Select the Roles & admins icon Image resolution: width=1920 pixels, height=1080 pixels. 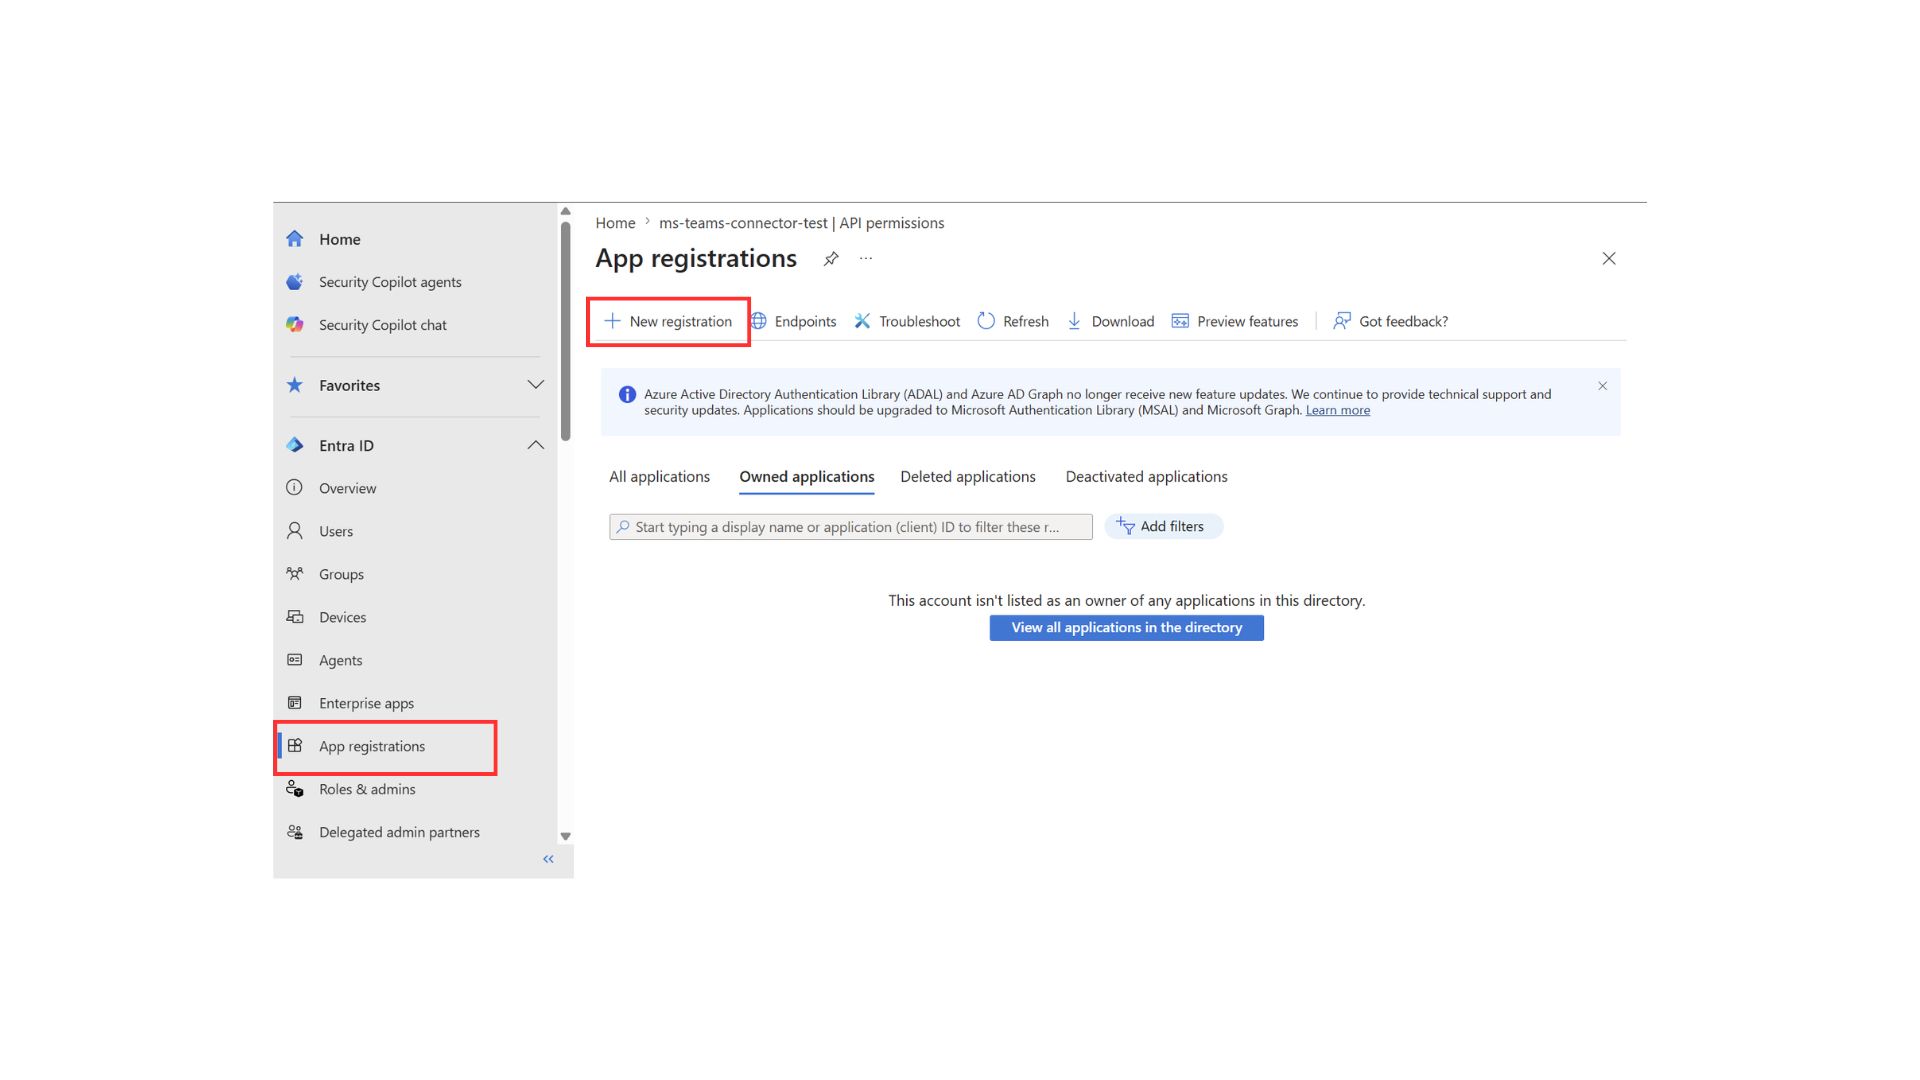(x=294, y=789)
